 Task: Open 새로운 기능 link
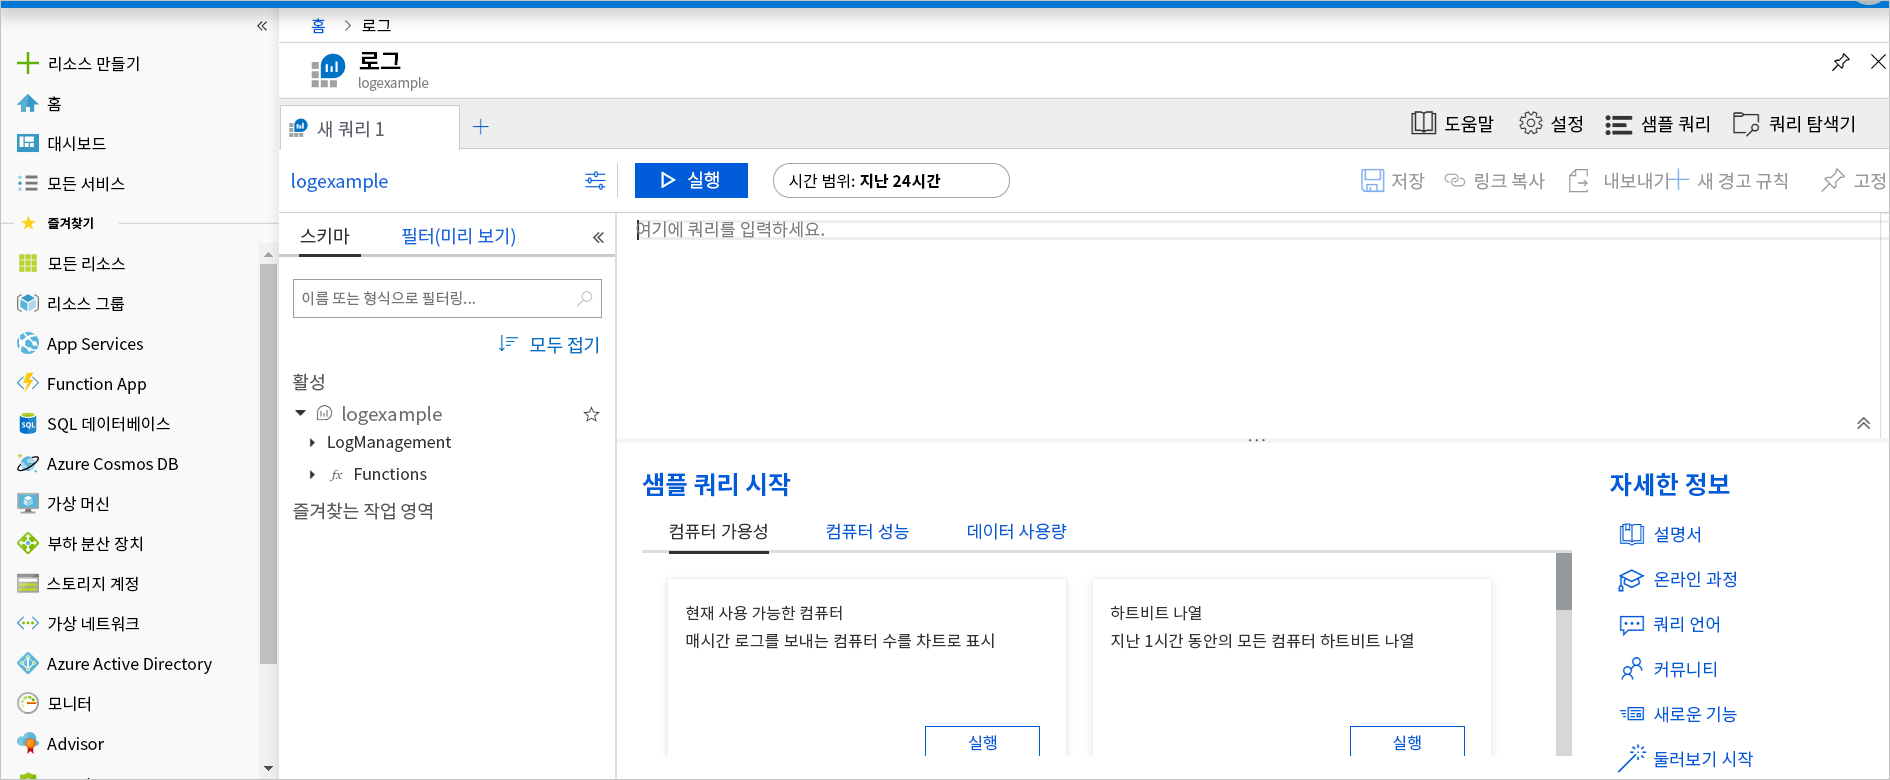[x=1678, y=715]
